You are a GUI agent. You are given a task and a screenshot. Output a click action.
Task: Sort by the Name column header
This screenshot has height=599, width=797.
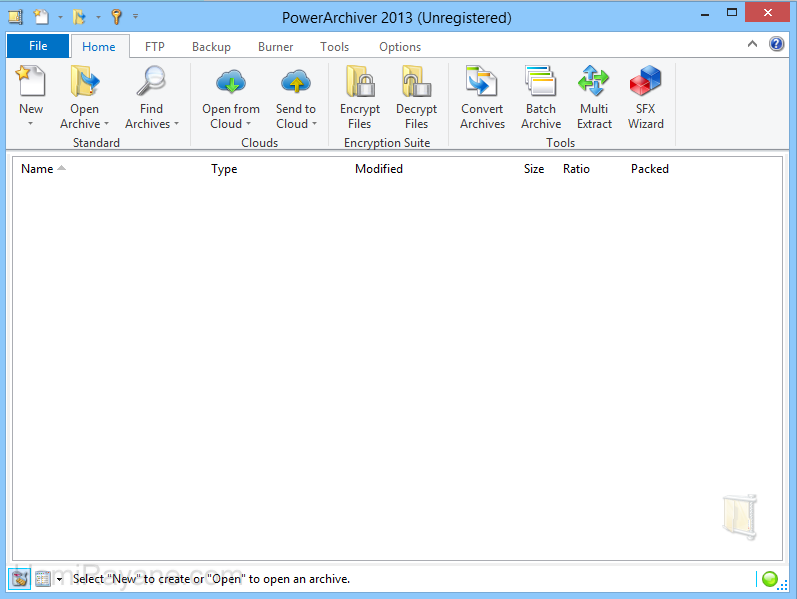[37, 169]
